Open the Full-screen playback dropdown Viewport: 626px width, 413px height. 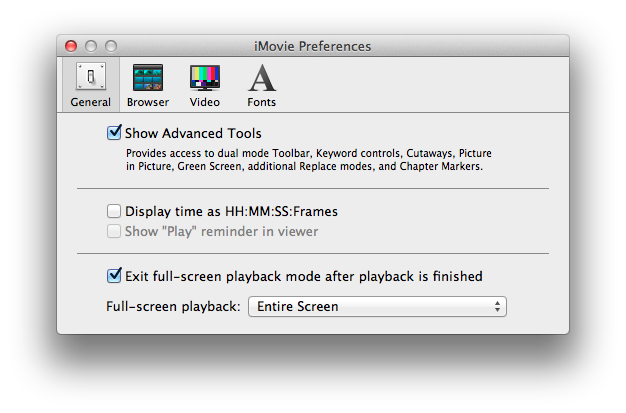tap(377, 306)
